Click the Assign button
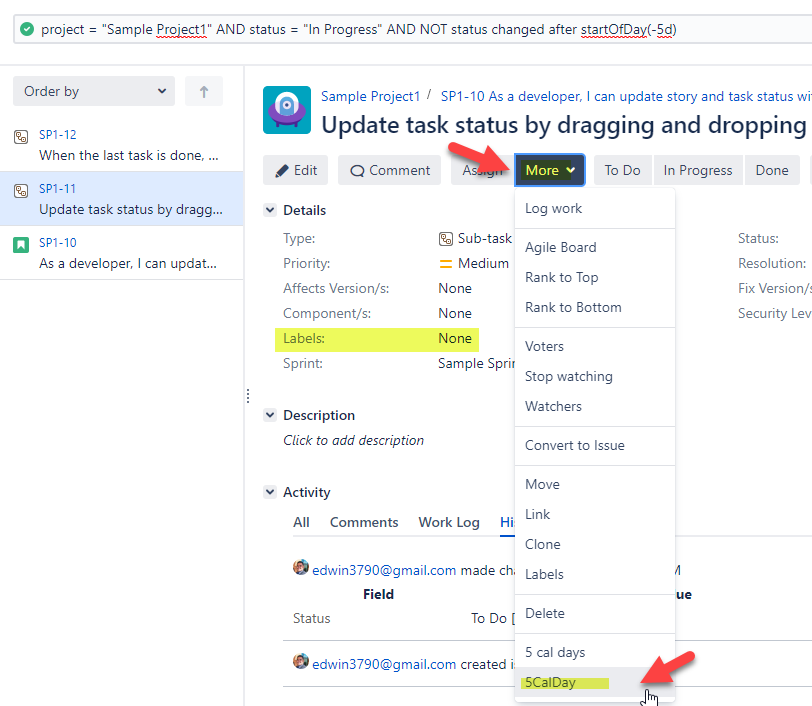812x706 pixels. click(x=482, y=170)
